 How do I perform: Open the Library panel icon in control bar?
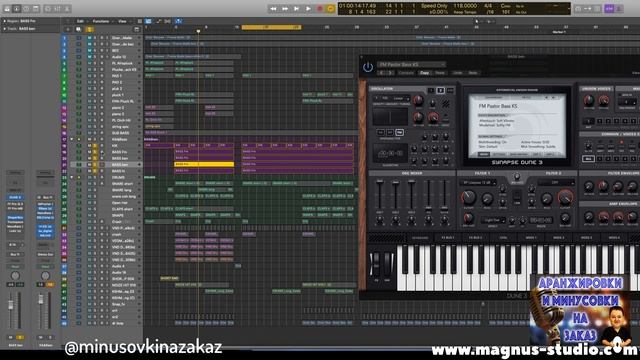coord(7,8)
